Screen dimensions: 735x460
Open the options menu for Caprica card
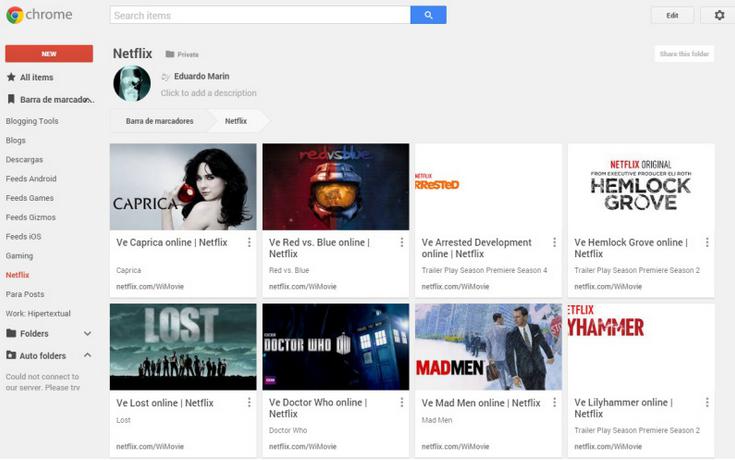coord(249,242)
